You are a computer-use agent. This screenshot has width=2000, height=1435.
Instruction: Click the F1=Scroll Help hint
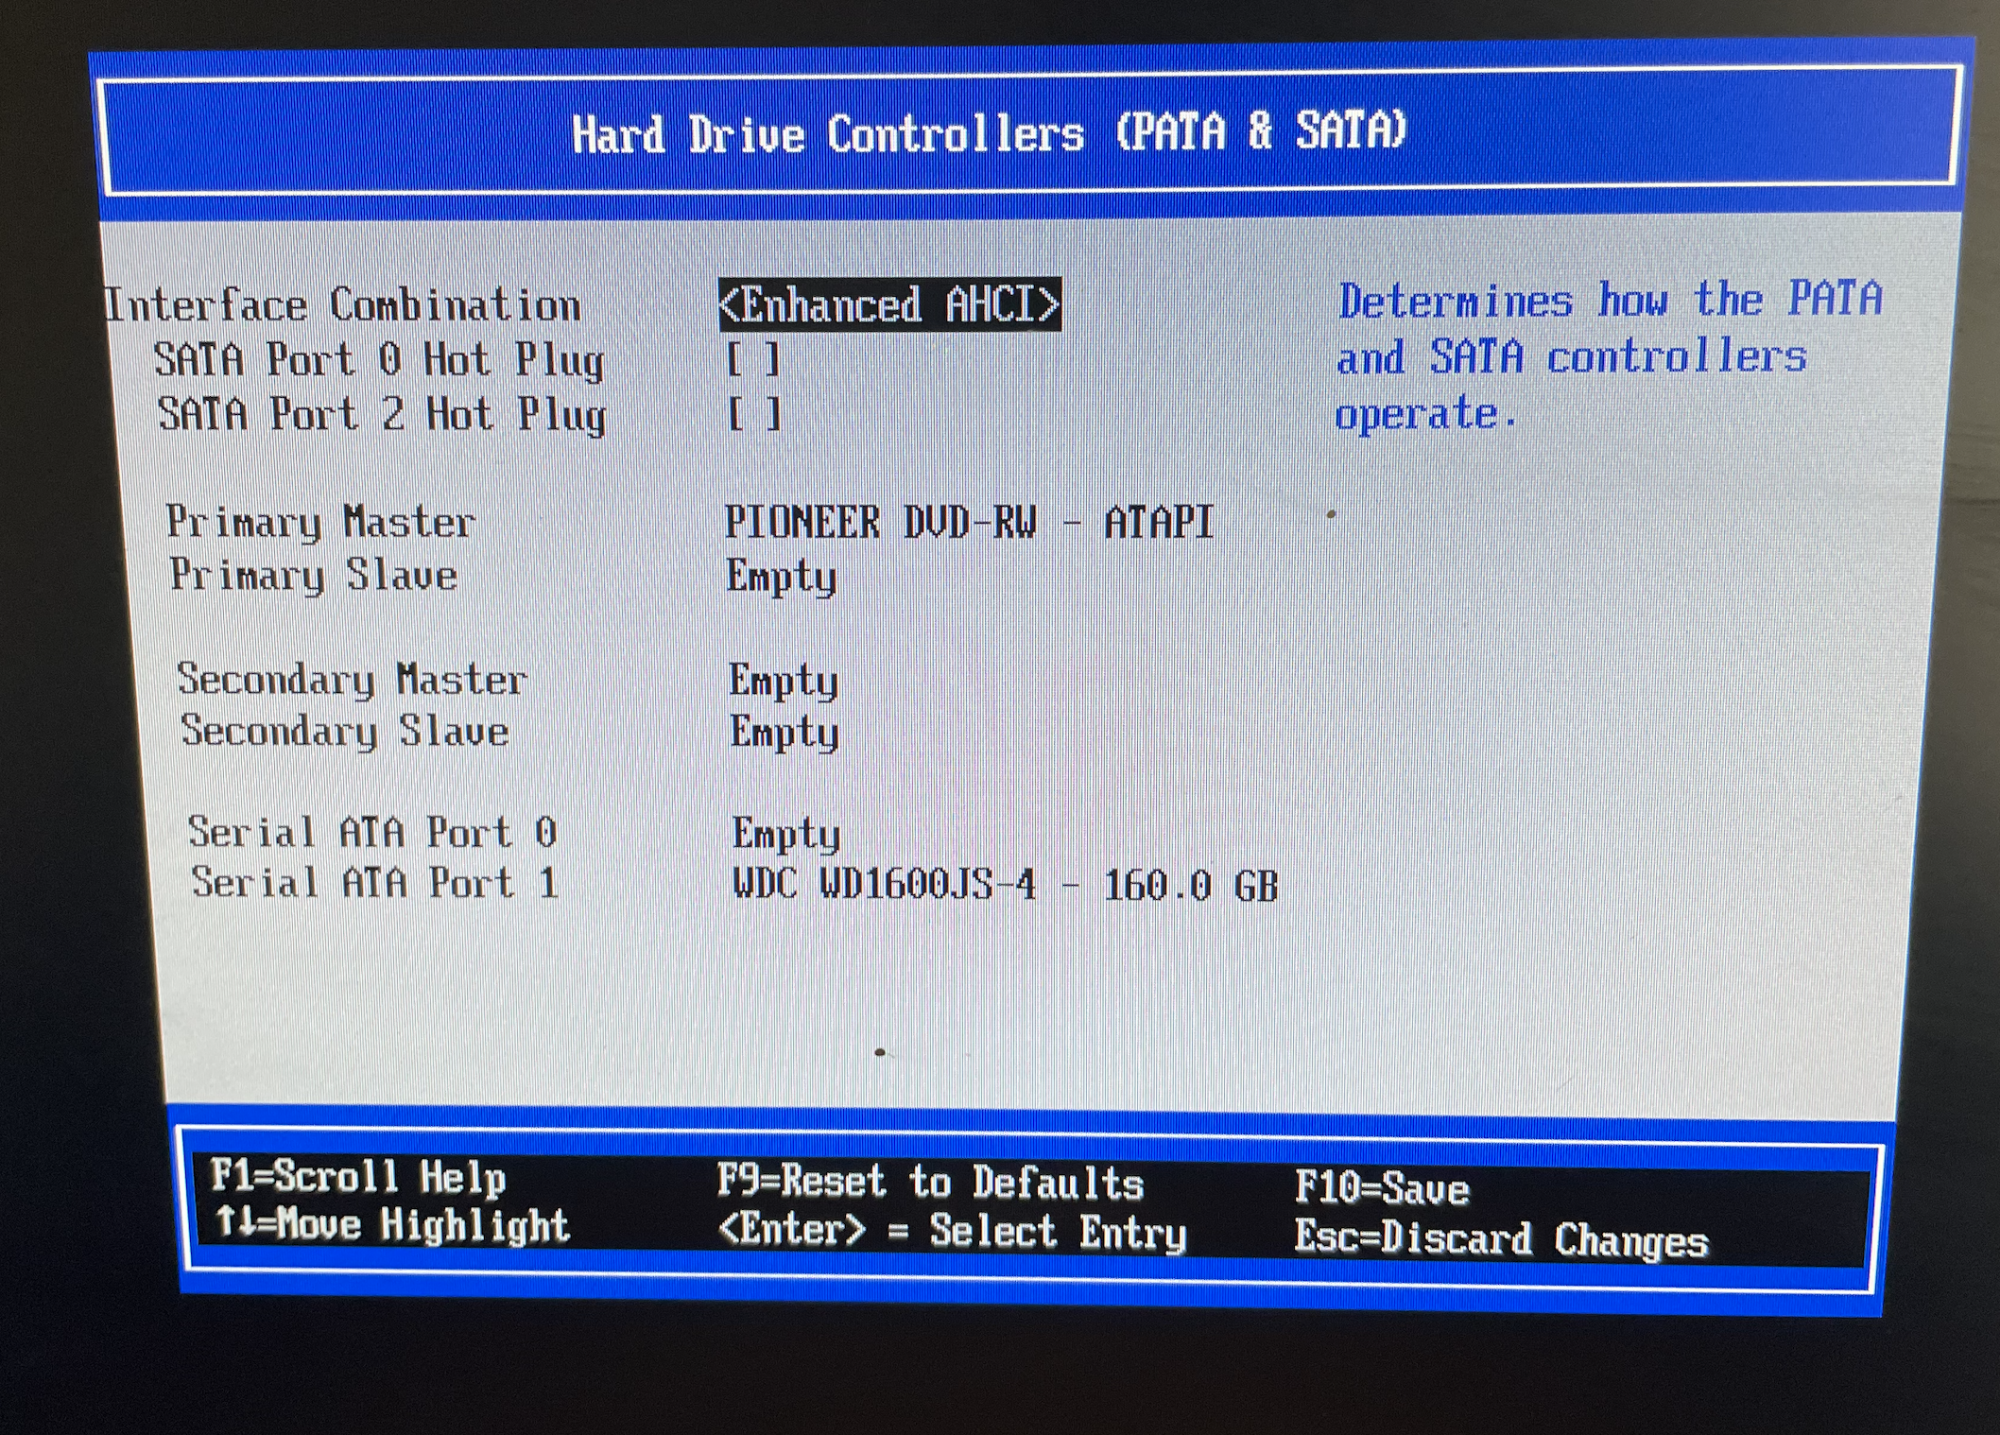358,1177
